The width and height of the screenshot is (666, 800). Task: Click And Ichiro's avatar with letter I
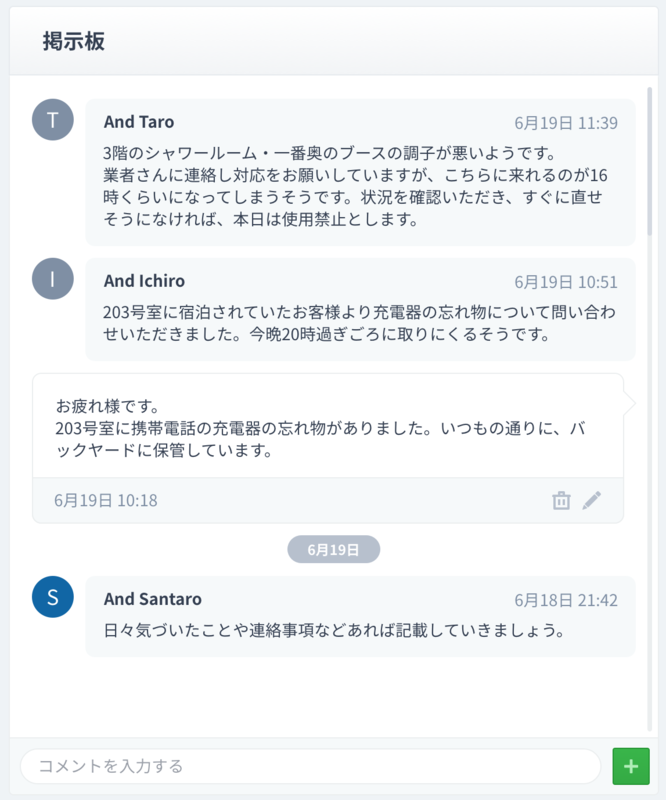pyautogui.click(x=53, y=279)
